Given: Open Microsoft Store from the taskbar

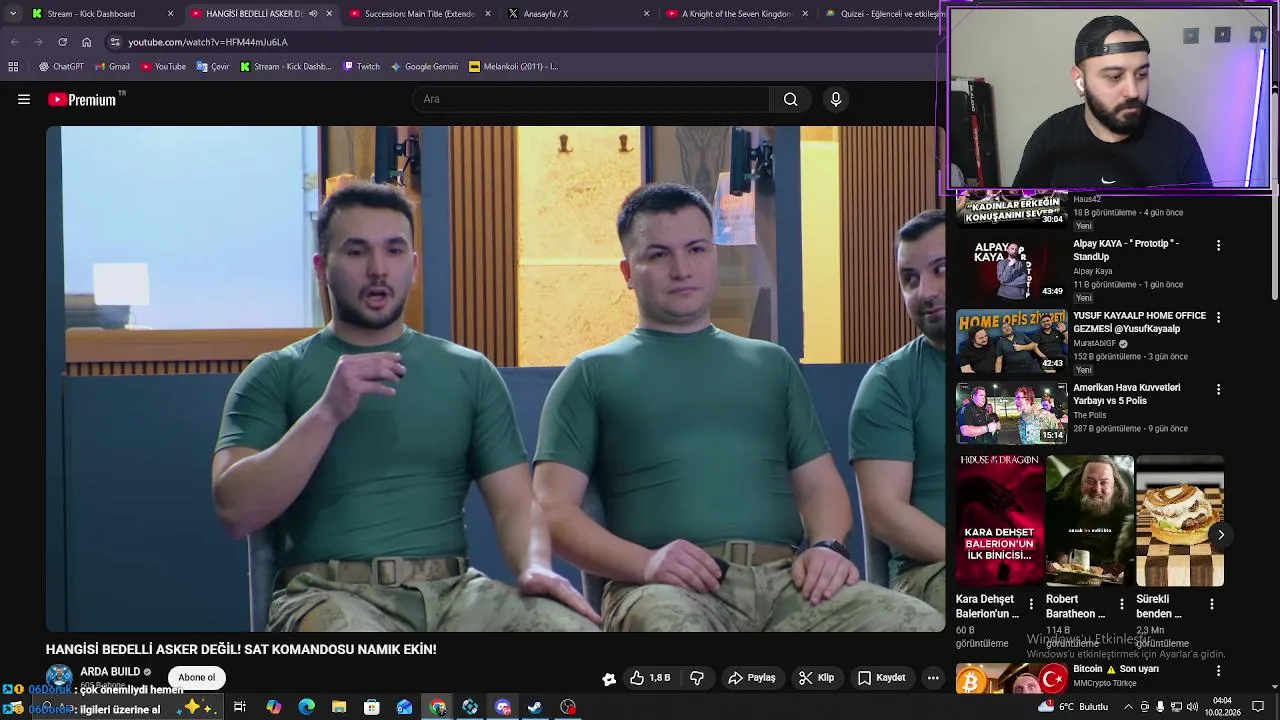Looking at the screenshot, I should 371,707.
